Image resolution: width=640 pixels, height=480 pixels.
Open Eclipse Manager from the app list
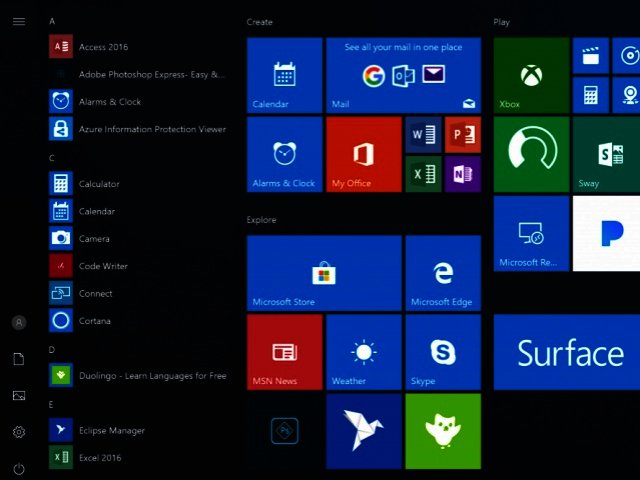coord(139,430)
